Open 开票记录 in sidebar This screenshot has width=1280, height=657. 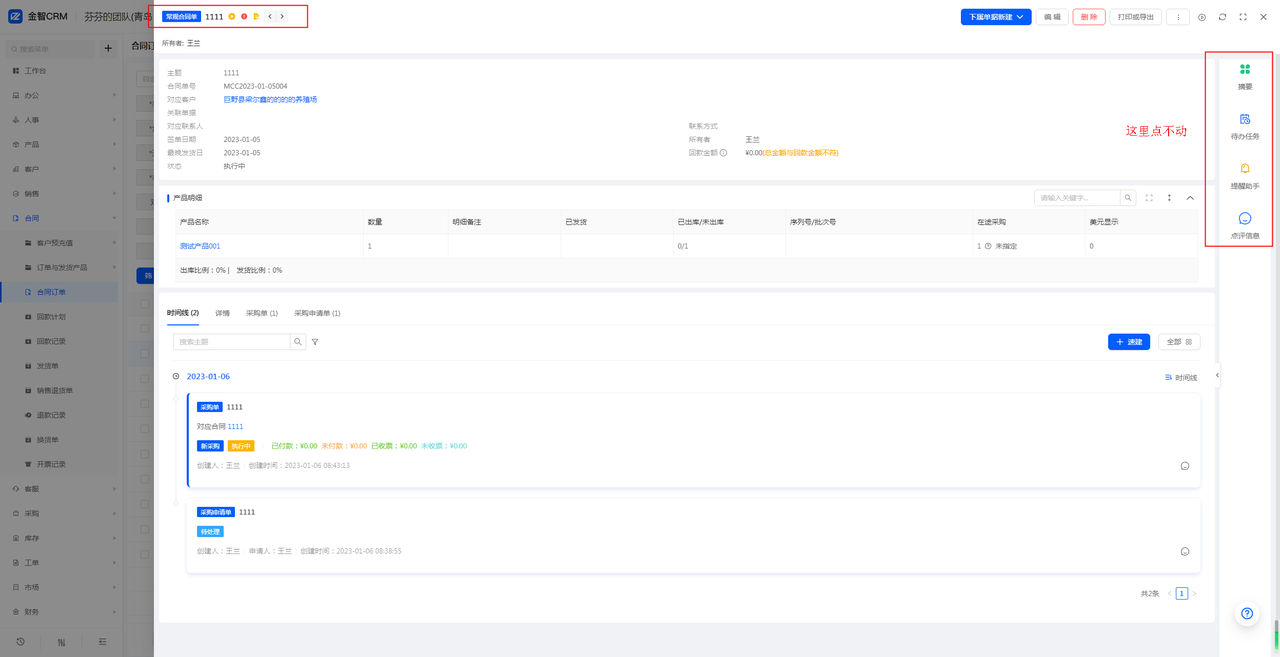pyautogui.click(x=51, y=464)
